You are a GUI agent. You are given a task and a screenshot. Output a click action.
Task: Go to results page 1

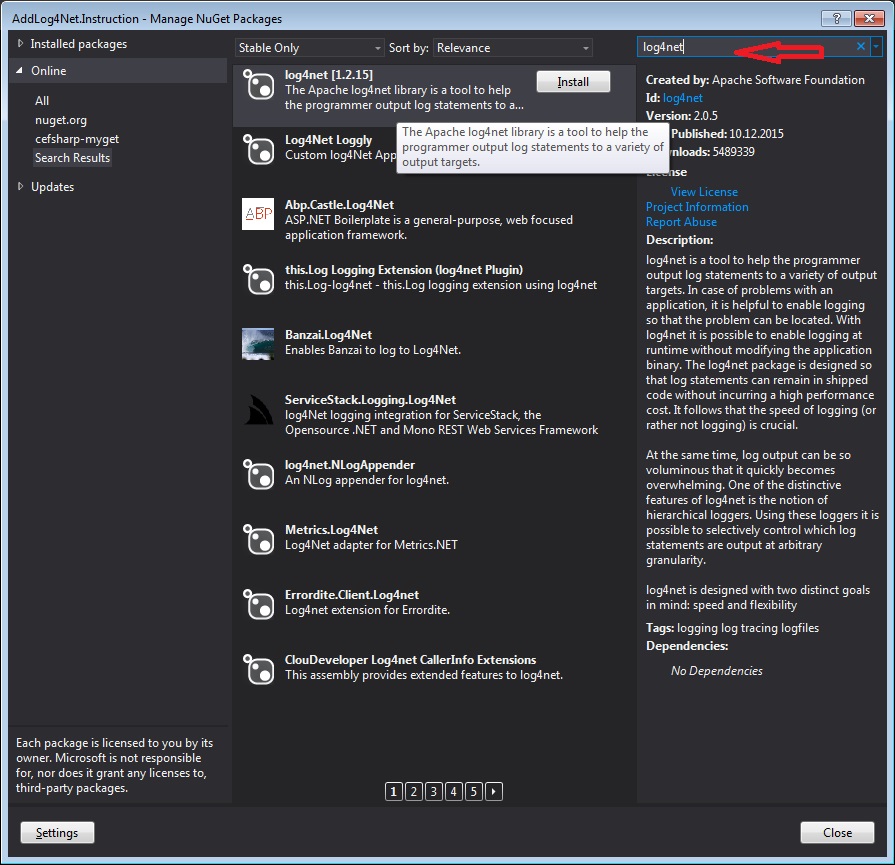coord(394,791)
